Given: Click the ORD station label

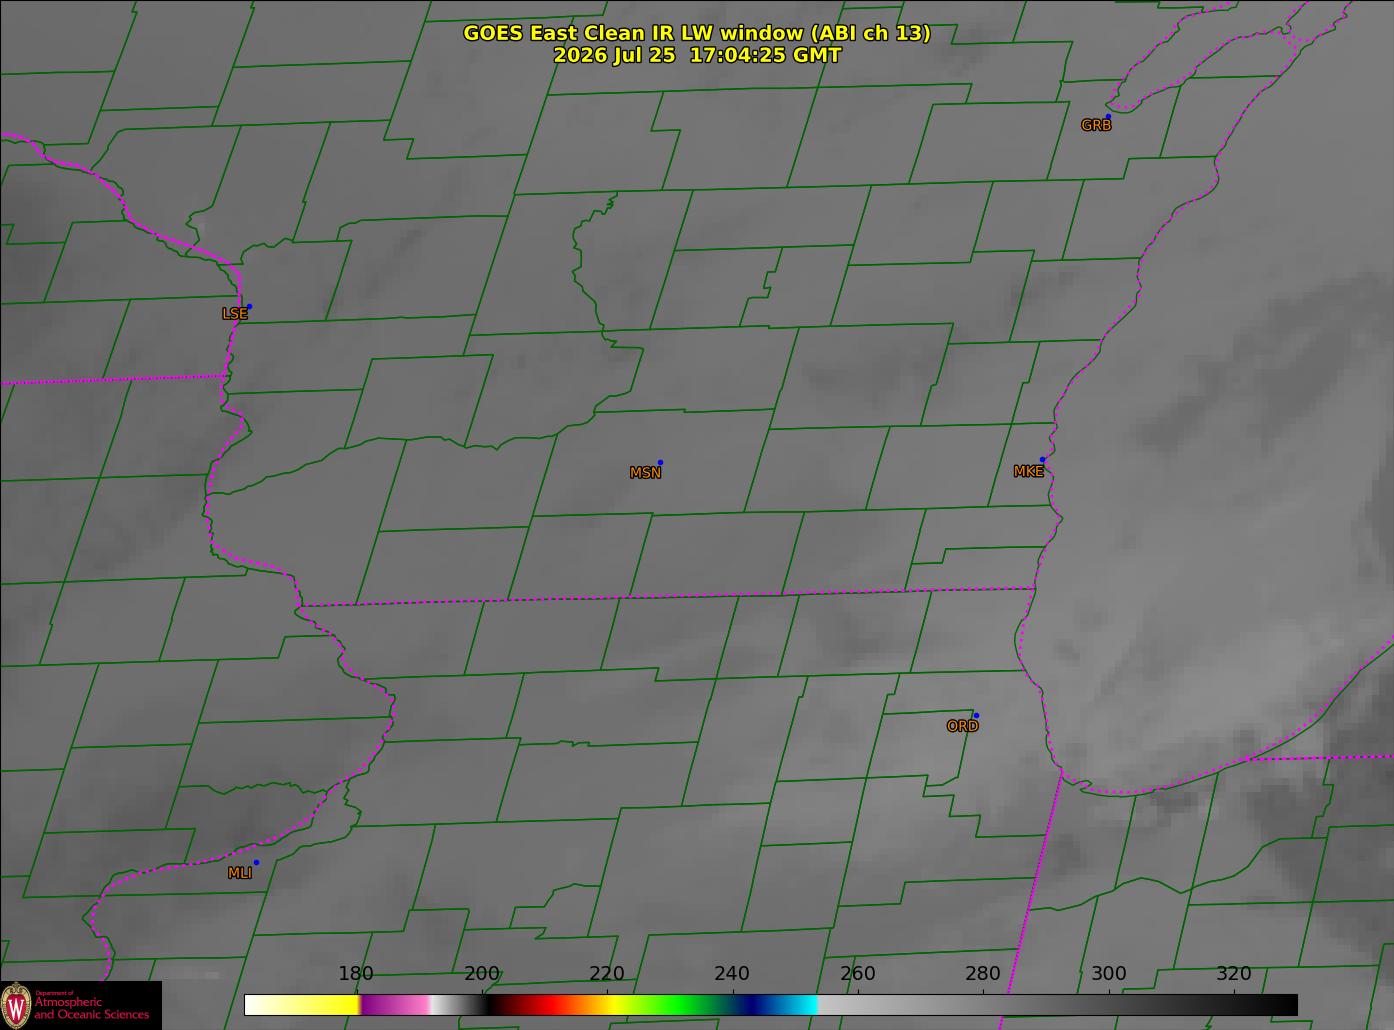Looking at the screenshot, I should click(962, 726).
